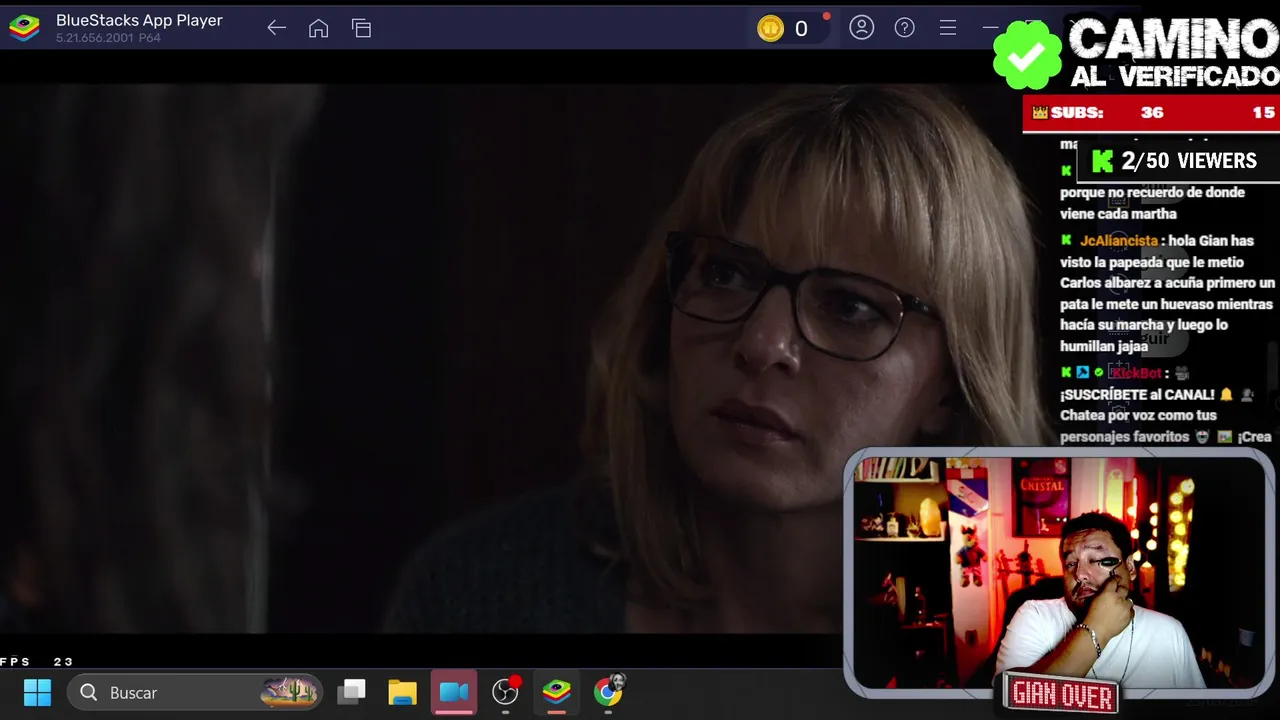Image resolution: width=1280 pixels, height=720 pixels.
Task: Go back with the BlueStacks back arrow
Action: tap(277, 28)
